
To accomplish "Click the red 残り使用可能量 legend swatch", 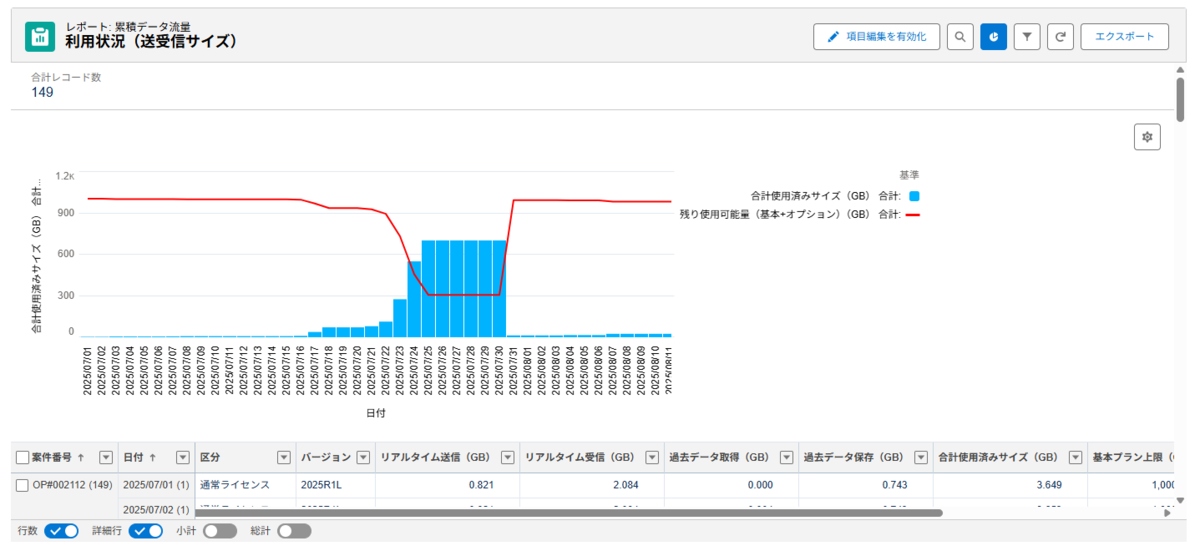I will [914, 214].
